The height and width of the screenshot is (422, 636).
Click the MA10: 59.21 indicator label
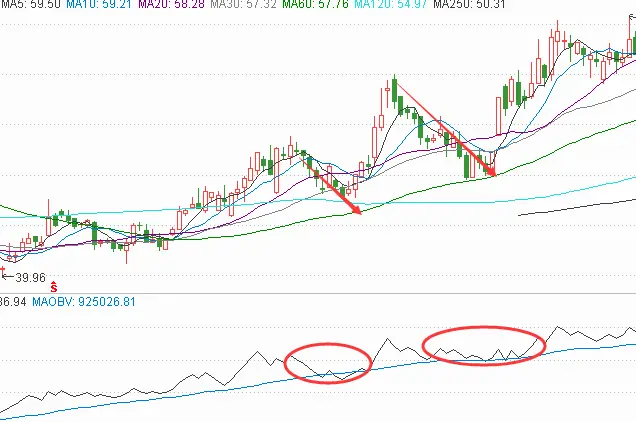(x=99, y=4)
